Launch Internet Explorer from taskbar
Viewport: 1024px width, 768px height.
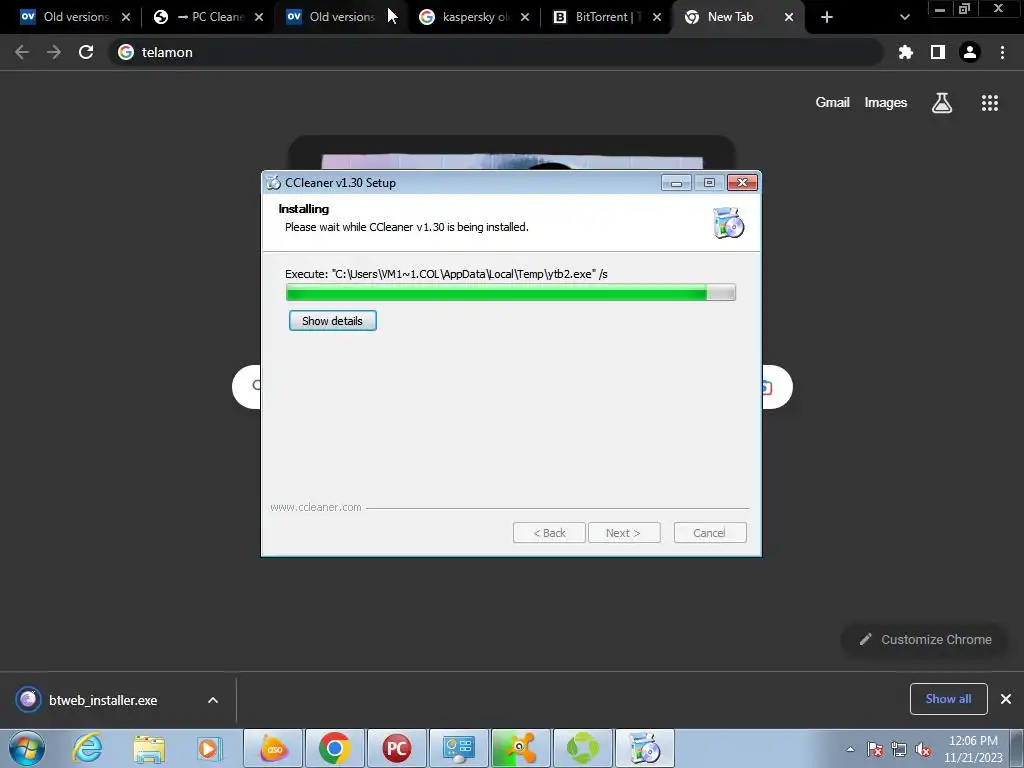[x=87, y=748]
